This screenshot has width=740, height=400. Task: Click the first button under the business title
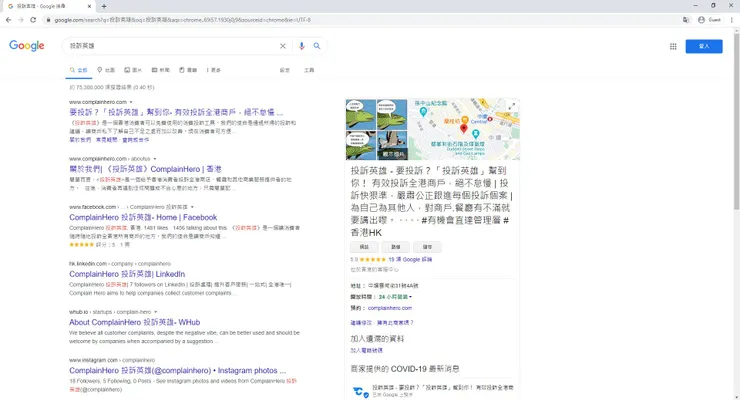[364, 247]
